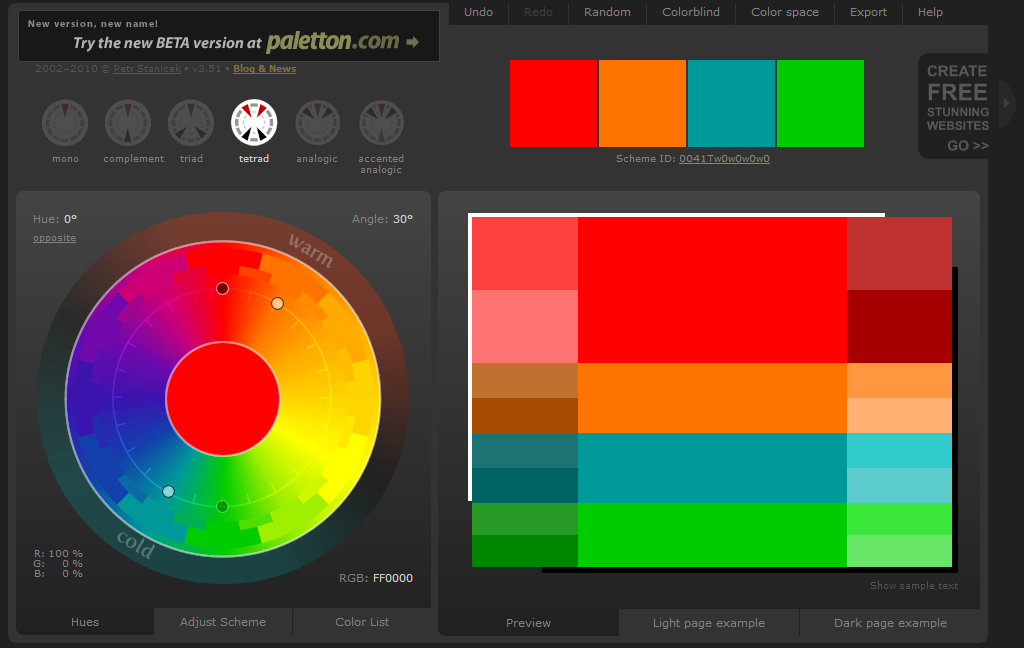Click the light cyan variant swatch in preview
The height and width of the screenshot is (648, 1024).
click(x=899, y=485)
